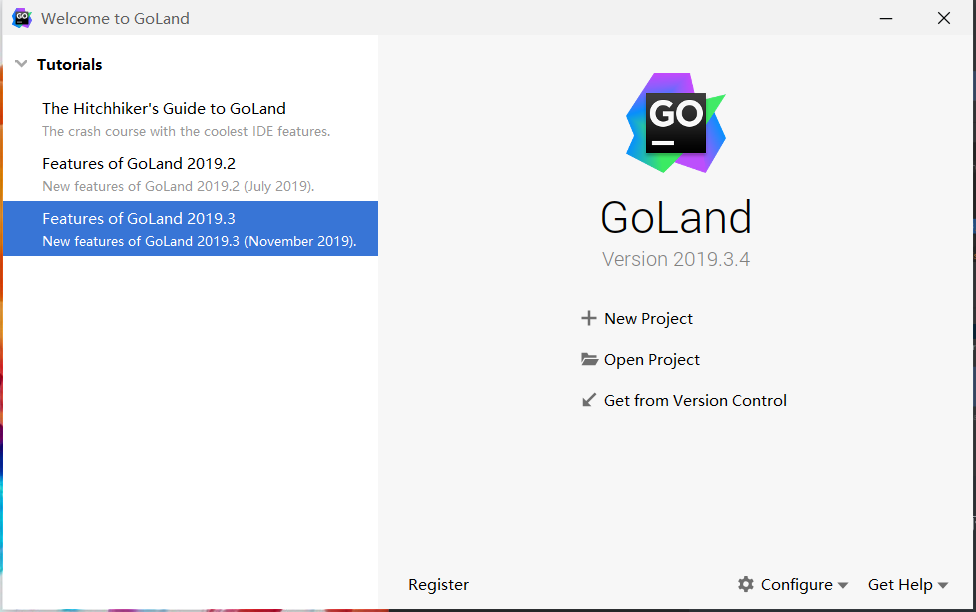Screen dimensions: 976x612
Task: Click the New Project link
Action: click(648, 319)
